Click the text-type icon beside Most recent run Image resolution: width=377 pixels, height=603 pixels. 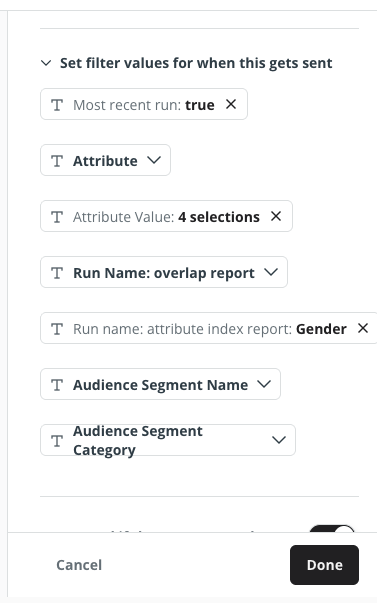pyautogui.click(x=57, y=105)
